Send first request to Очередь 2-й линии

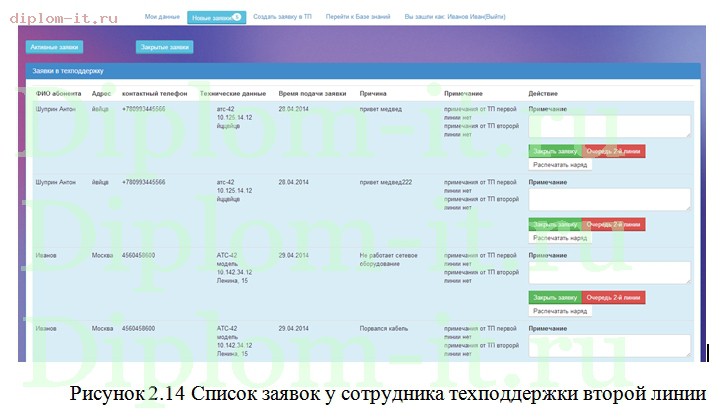point(613,151)
